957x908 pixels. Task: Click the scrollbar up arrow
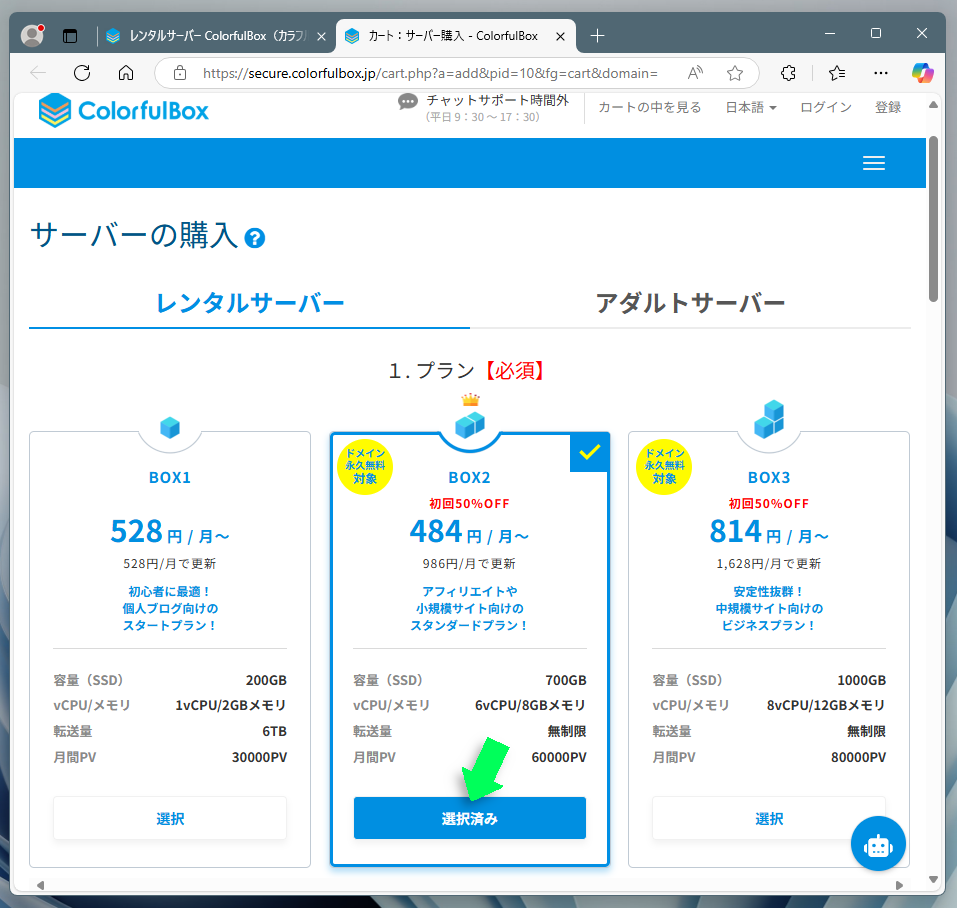933,105
